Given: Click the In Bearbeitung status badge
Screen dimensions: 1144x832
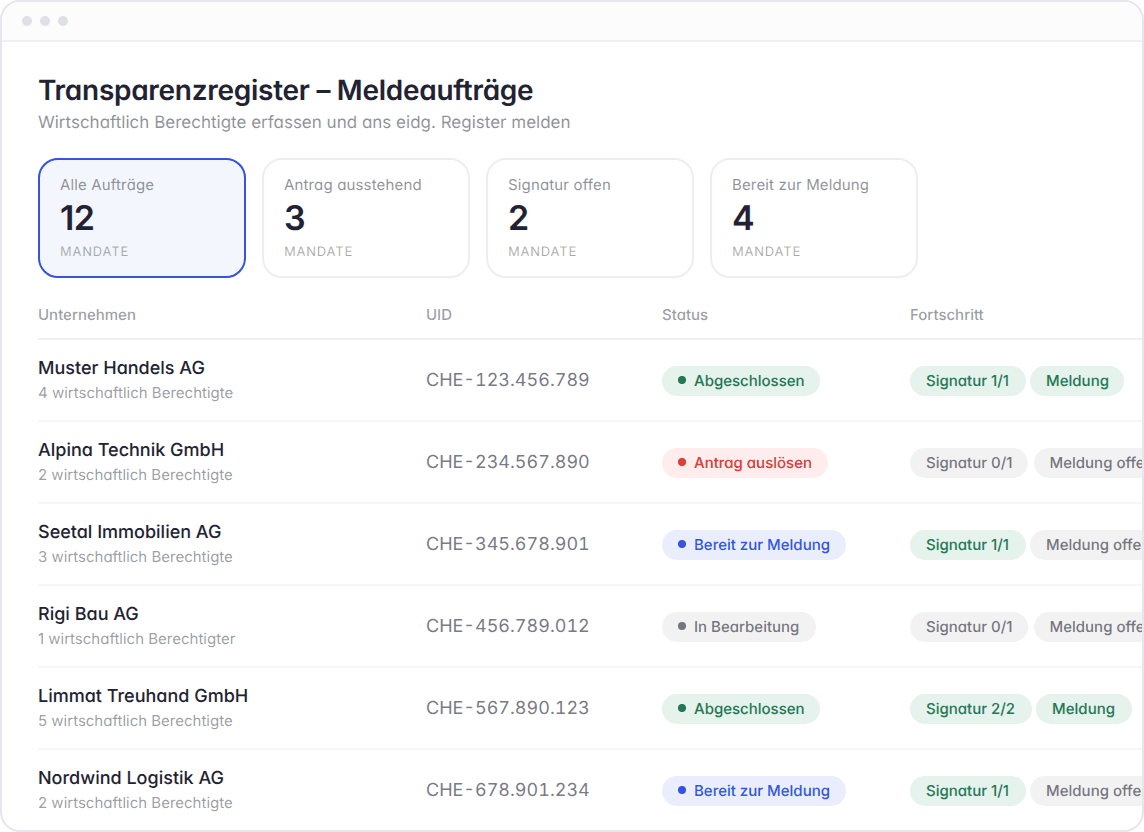Looking at the screenshot, I should click(738, 627).
